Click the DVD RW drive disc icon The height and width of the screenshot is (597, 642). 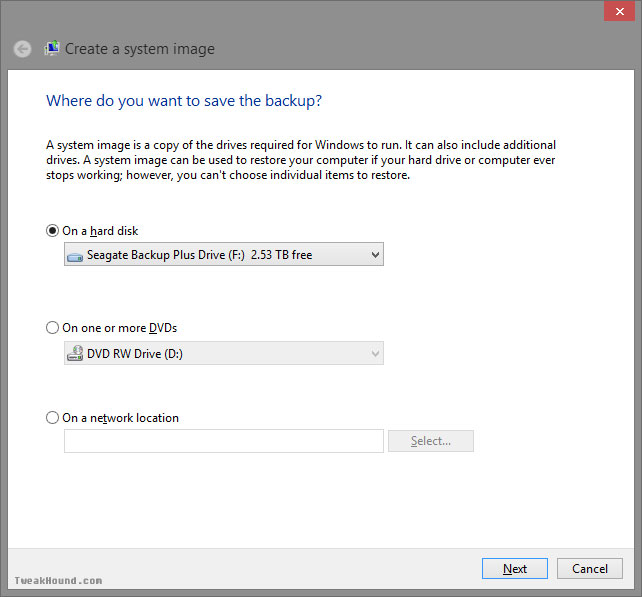pos(75,353)
